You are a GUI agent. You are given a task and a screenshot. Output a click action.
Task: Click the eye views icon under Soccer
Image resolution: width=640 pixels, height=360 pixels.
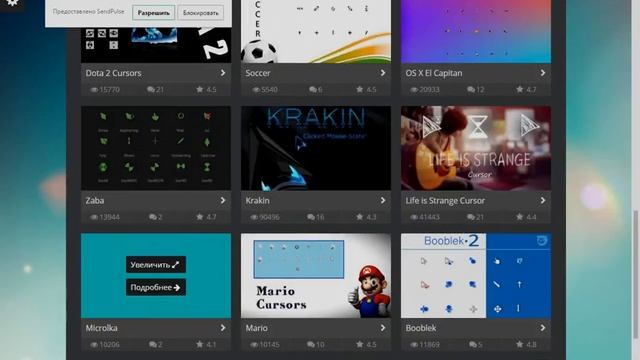click(256, 89)
